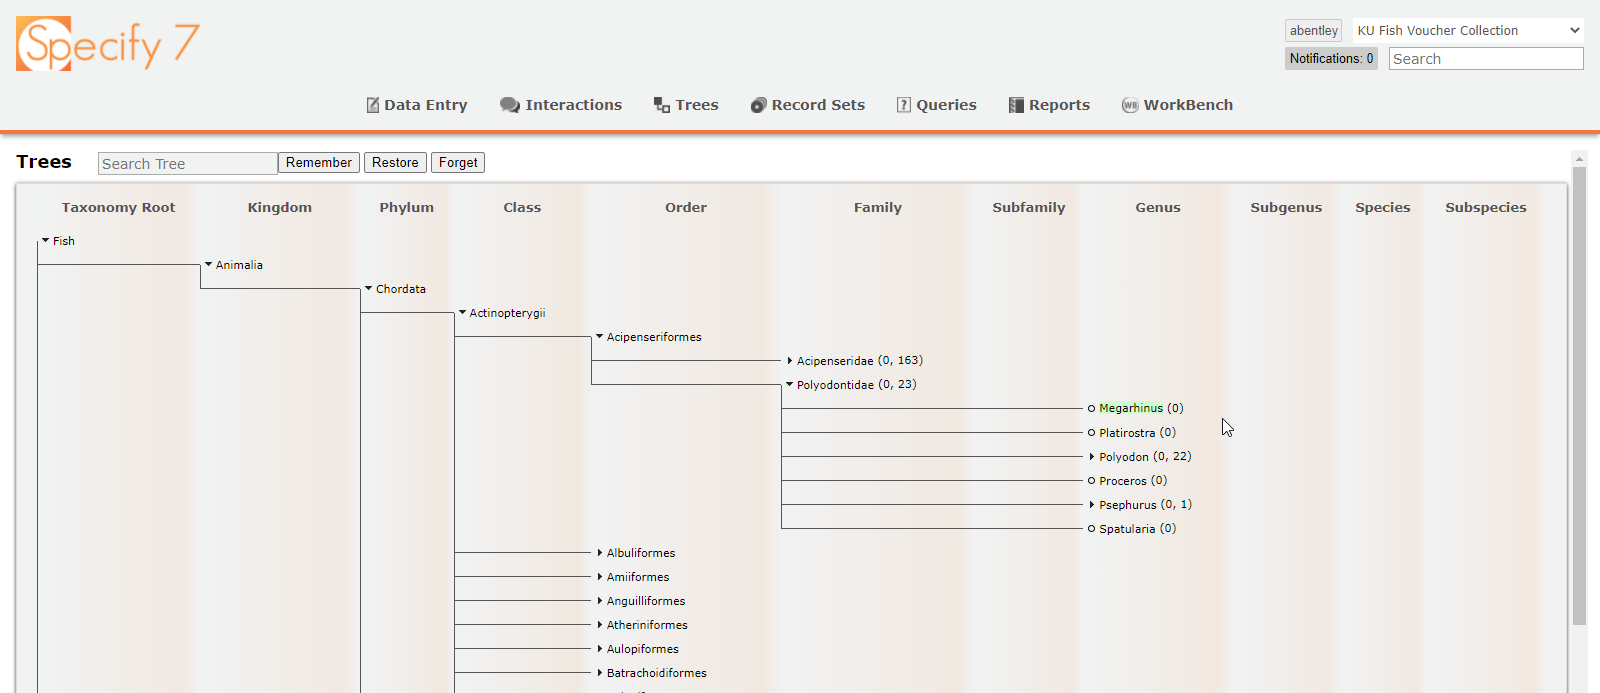Click the Restore button

[395, 163]
